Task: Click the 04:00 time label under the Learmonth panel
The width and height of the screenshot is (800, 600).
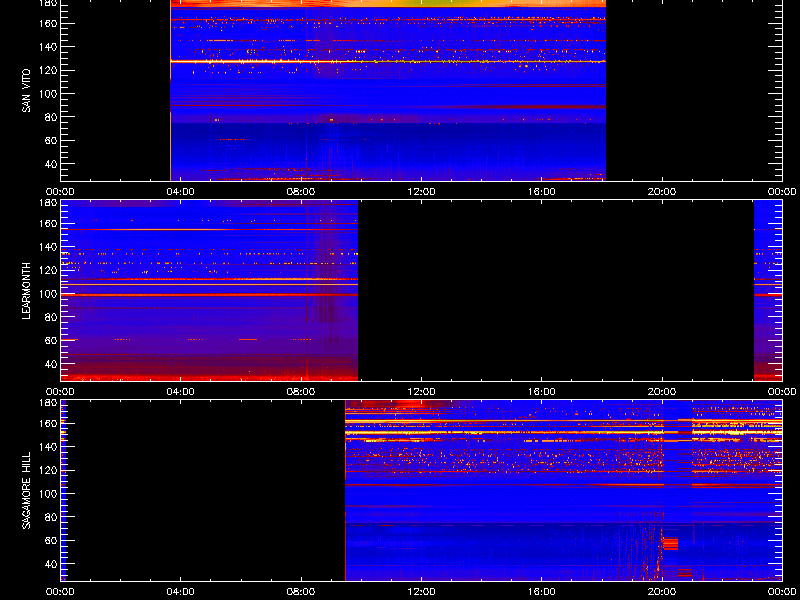Action: [181, 392]
